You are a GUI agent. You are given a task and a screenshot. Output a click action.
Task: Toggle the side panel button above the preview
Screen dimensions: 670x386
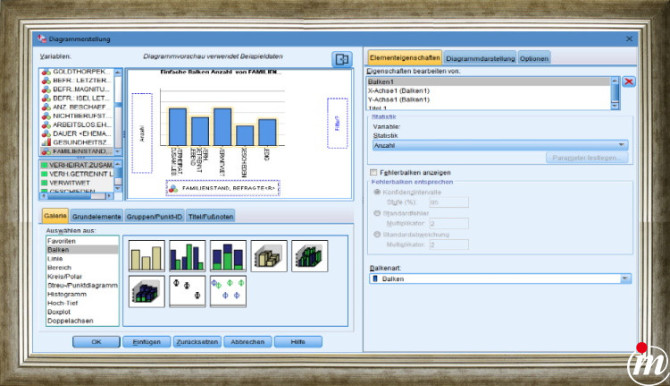[342, 59]
